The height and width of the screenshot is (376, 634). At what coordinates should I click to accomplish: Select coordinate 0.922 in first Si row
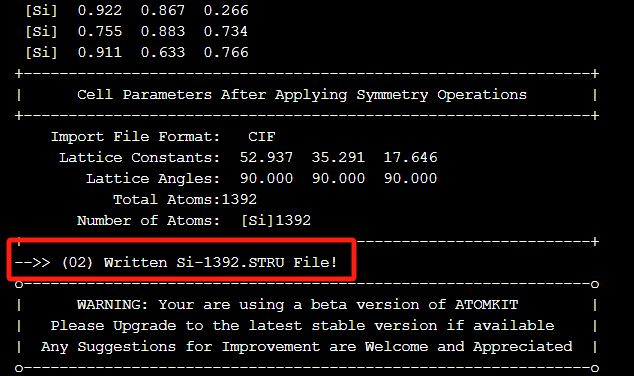[99, 11]
